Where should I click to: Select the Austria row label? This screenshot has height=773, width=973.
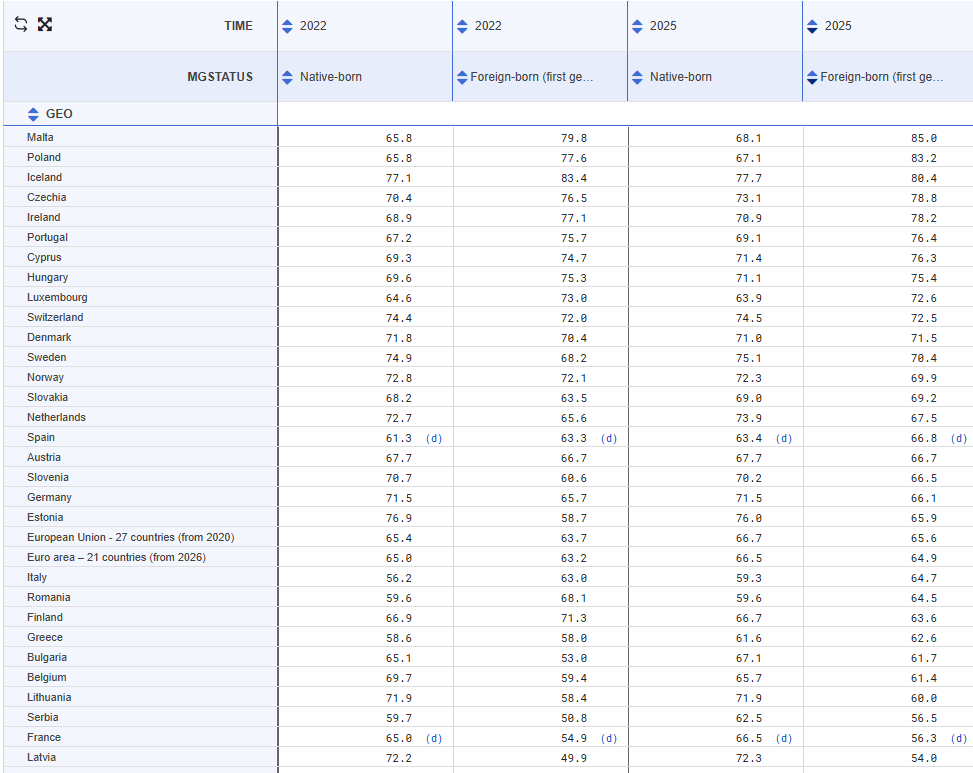click(x=43, y=457)
